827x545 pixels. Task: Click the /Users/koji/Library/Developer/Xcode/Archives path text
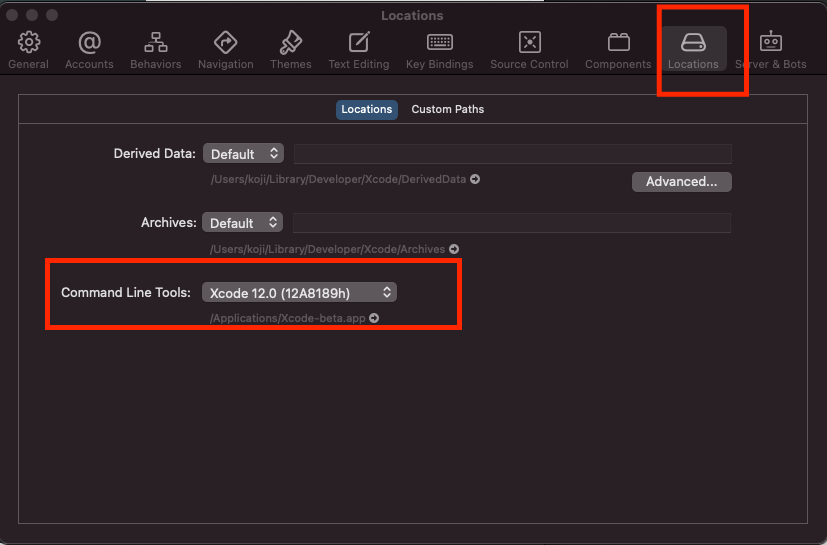click(x=328, y=249)
